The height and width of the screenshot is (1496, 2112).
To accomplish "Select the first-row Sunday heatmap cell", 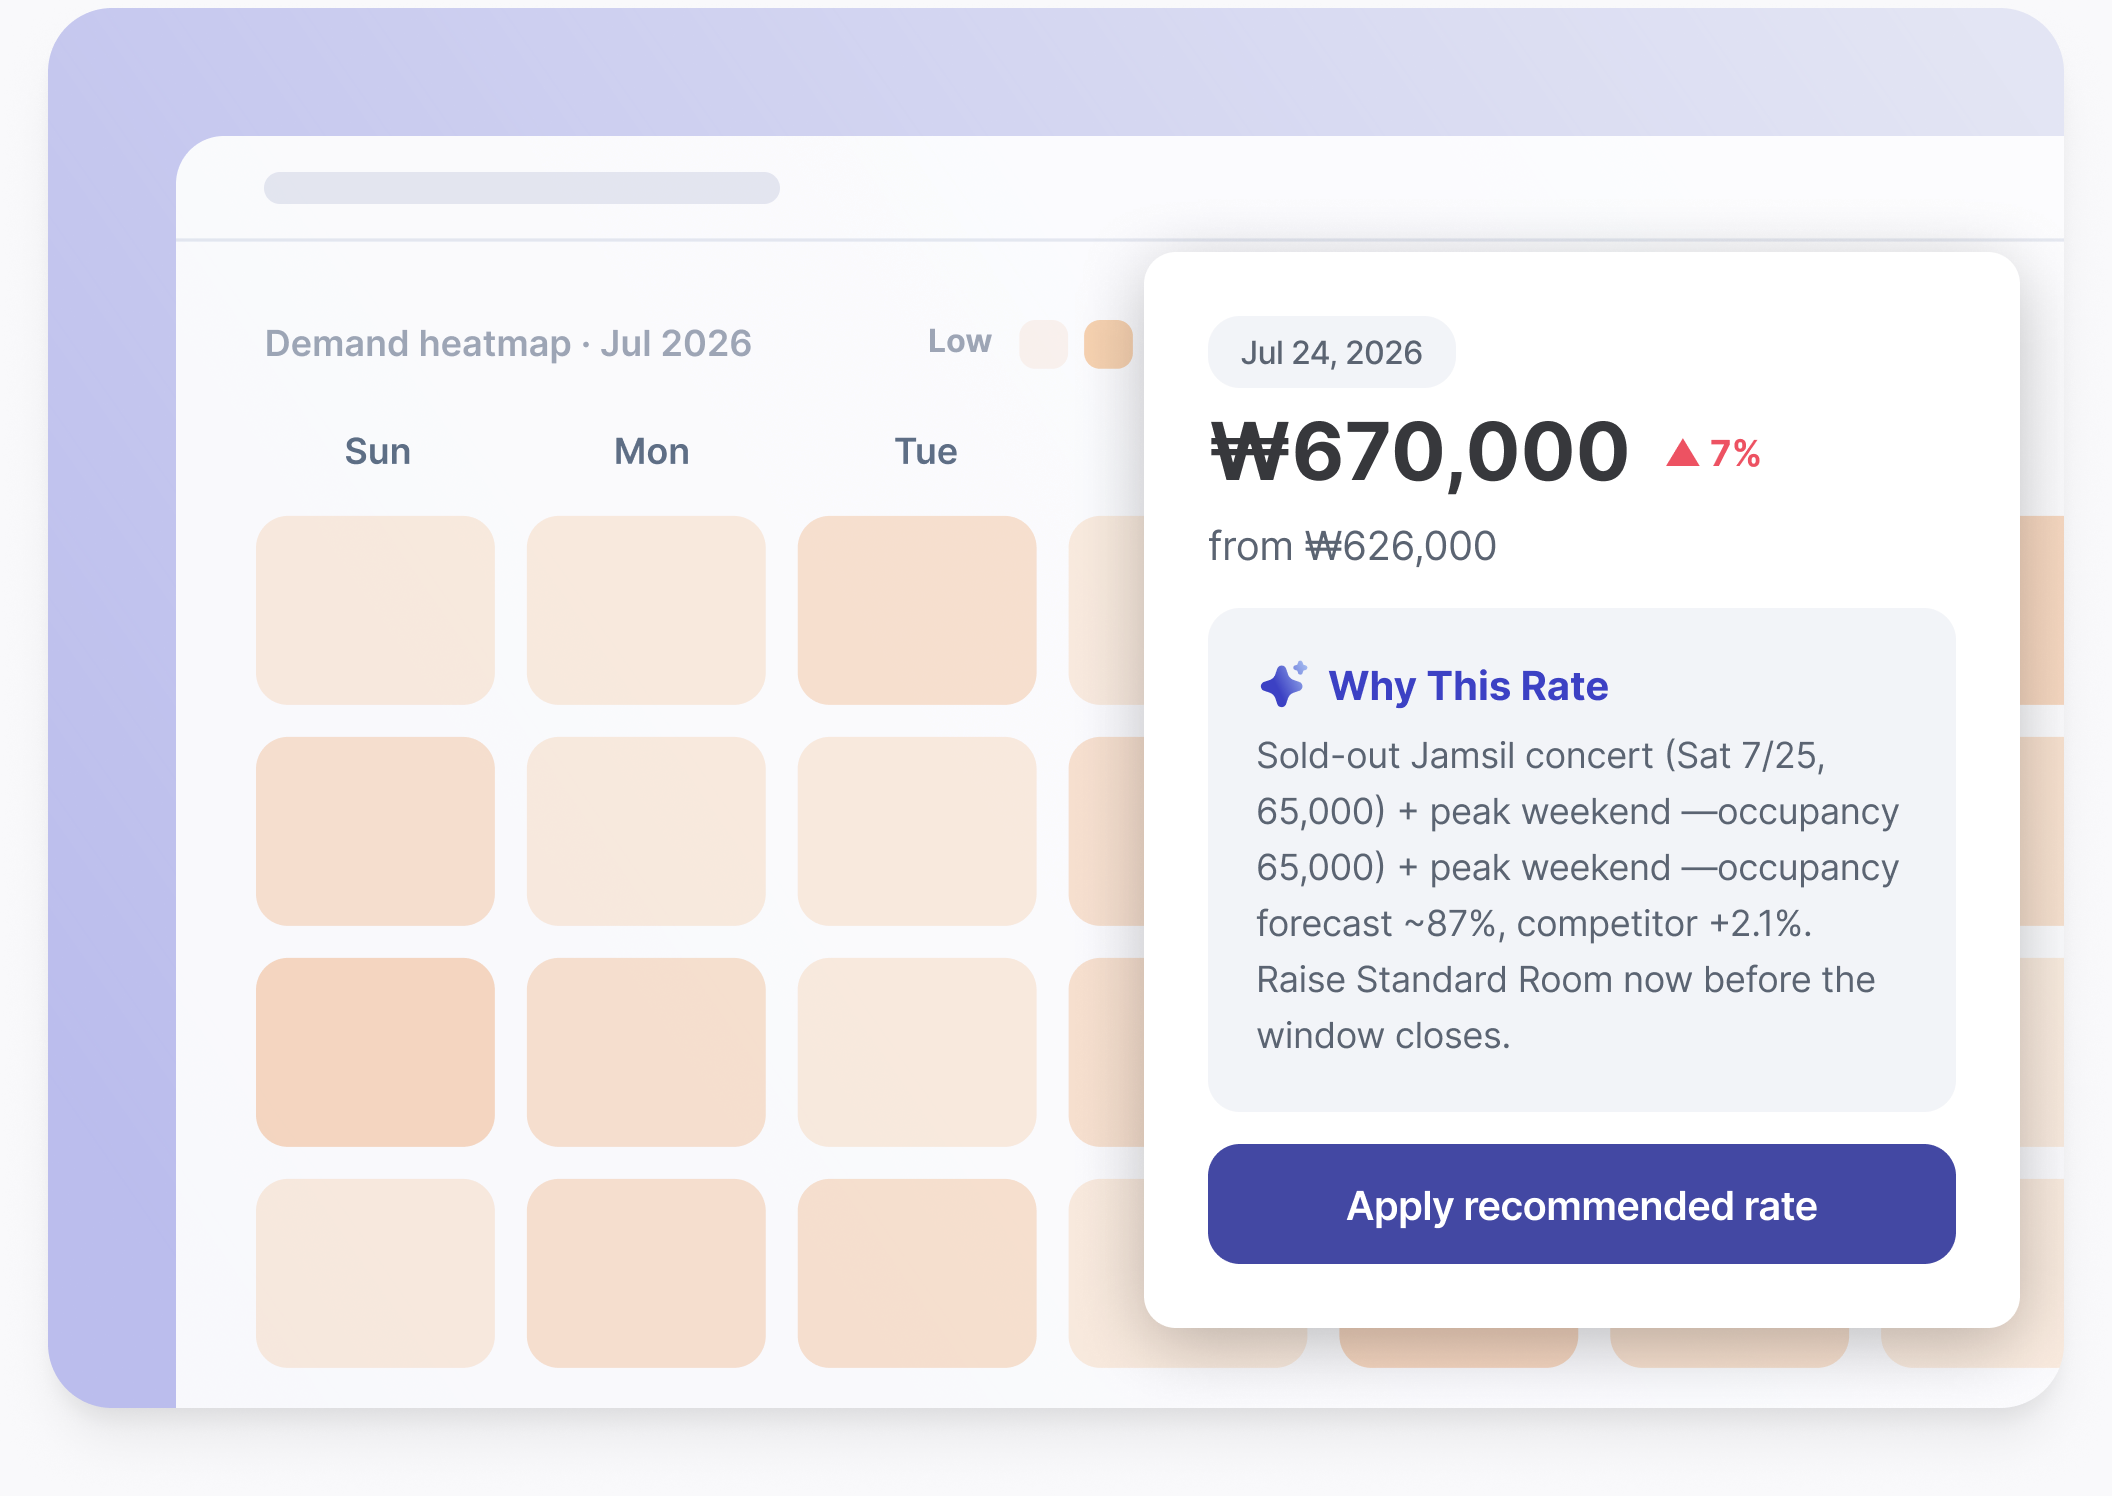I will pyautogui.click(x=375, y=610).
